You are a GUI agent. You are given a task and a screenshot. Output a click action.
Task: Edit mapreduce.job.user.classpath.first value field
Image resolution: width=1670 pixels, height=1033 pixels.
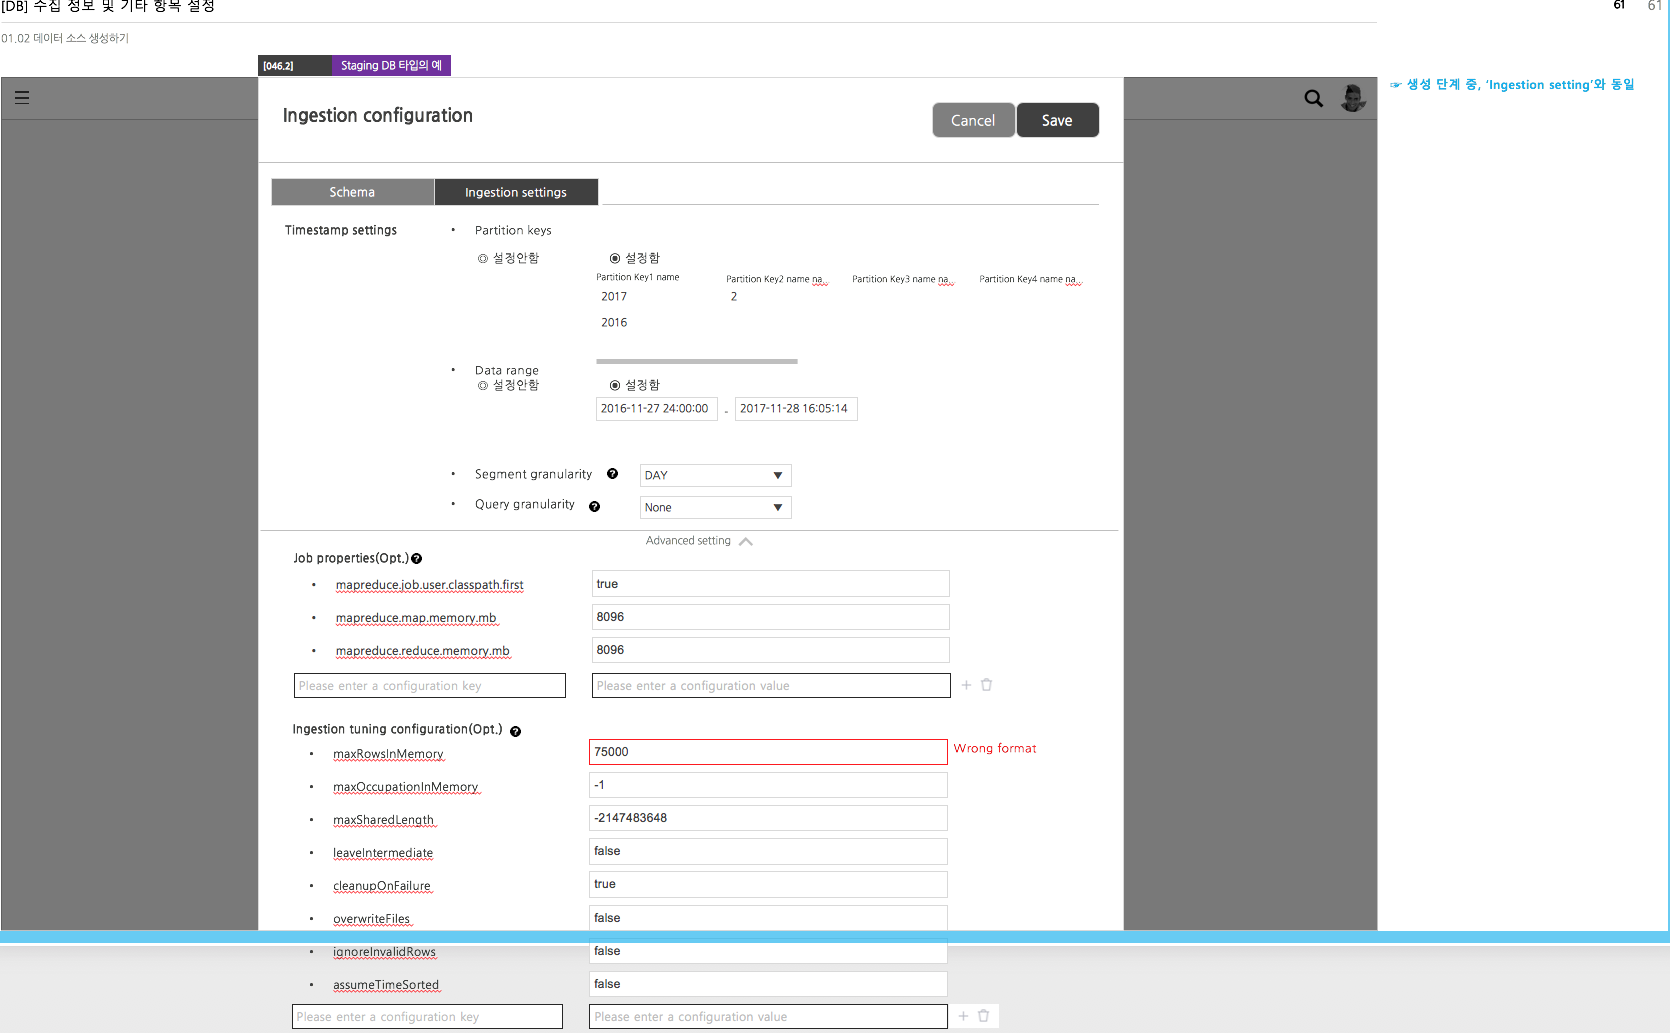tap(770, 584)
